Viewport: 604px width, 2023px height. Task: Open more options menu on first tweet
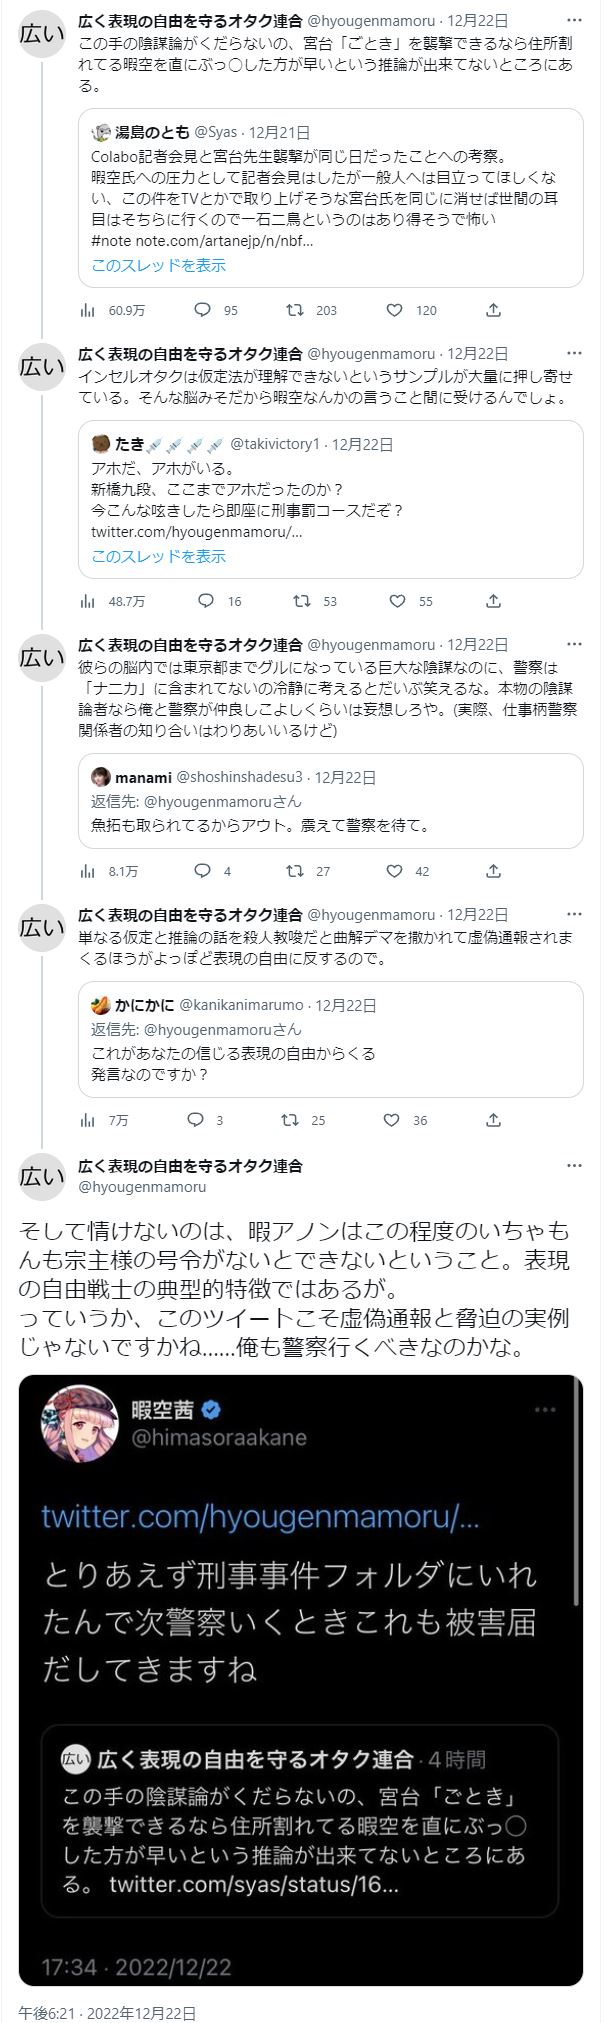click(574, 20)
